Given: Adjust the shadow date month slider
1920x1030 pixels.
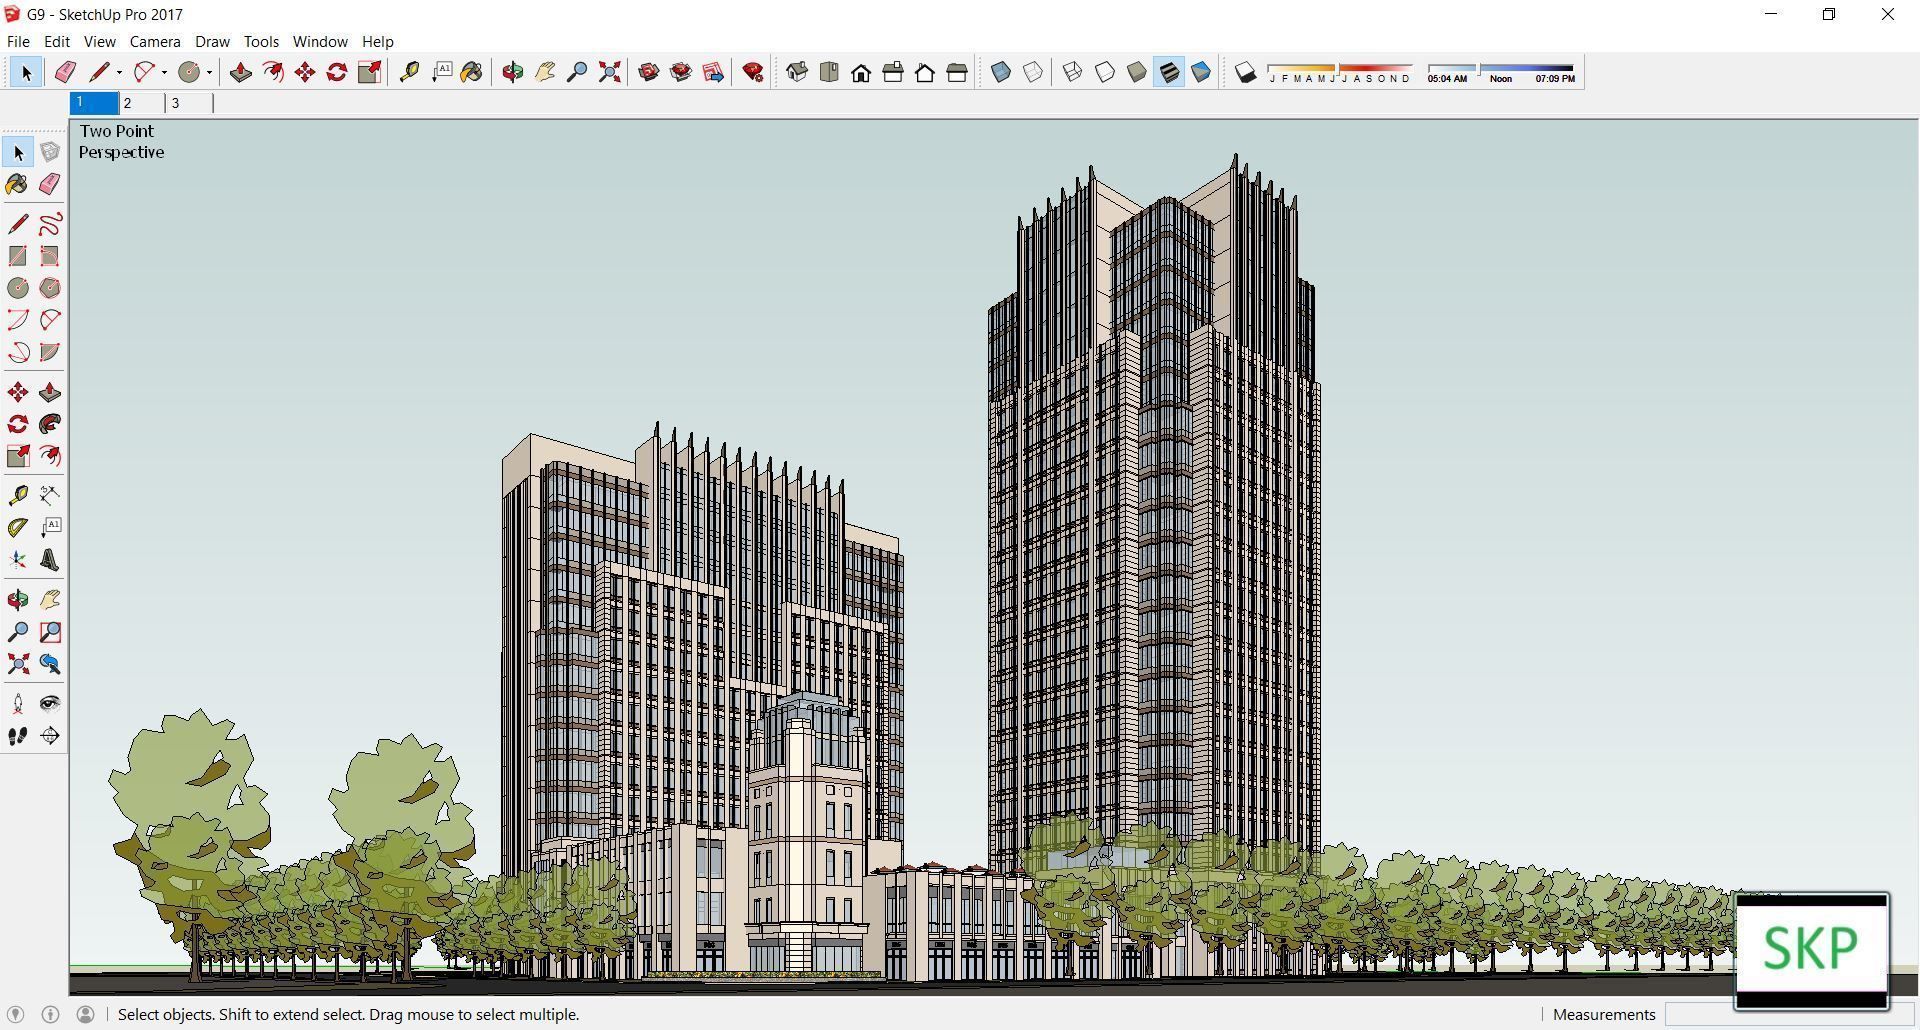Looking at the screenshot, I should (x=1340, y=72).
